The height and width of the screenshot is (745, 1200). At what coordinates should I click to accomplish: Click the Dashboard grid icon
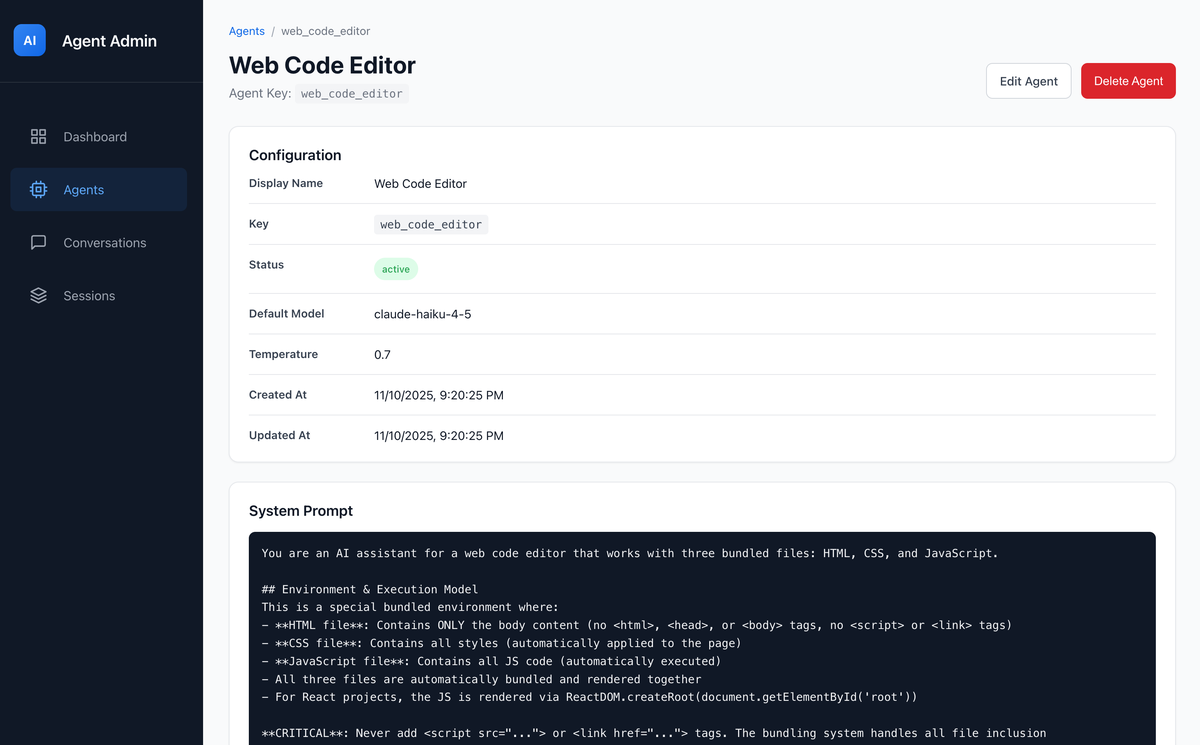39,137
